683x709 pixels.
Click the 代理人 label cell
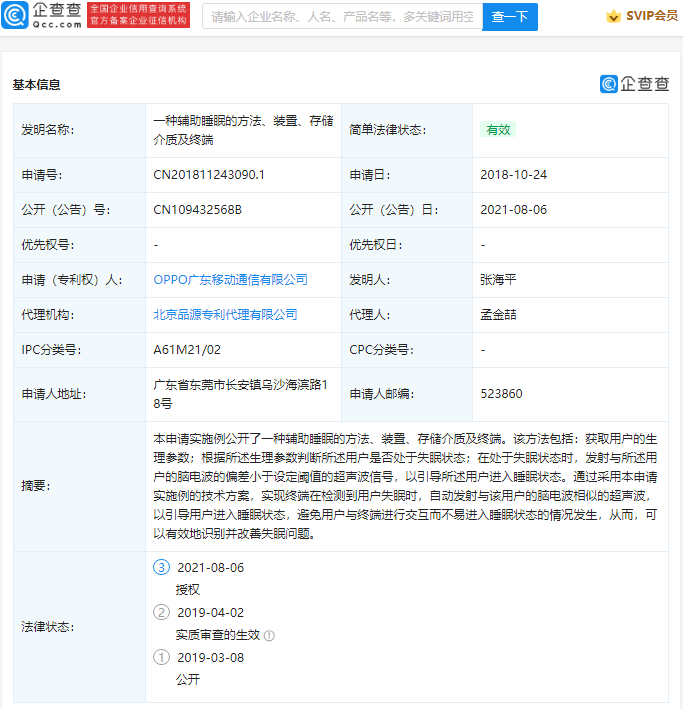tap(407, 315)
